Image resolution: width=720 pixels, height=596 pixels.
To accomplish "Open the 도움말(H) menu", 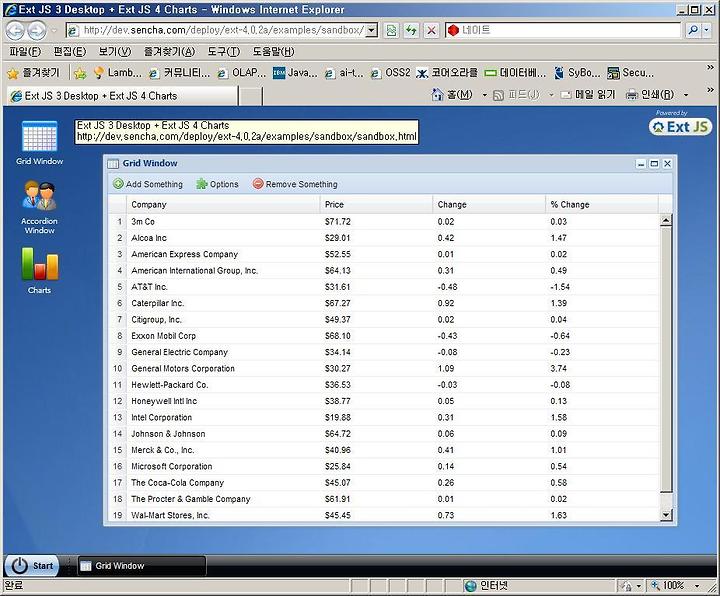I will point(273,51).
